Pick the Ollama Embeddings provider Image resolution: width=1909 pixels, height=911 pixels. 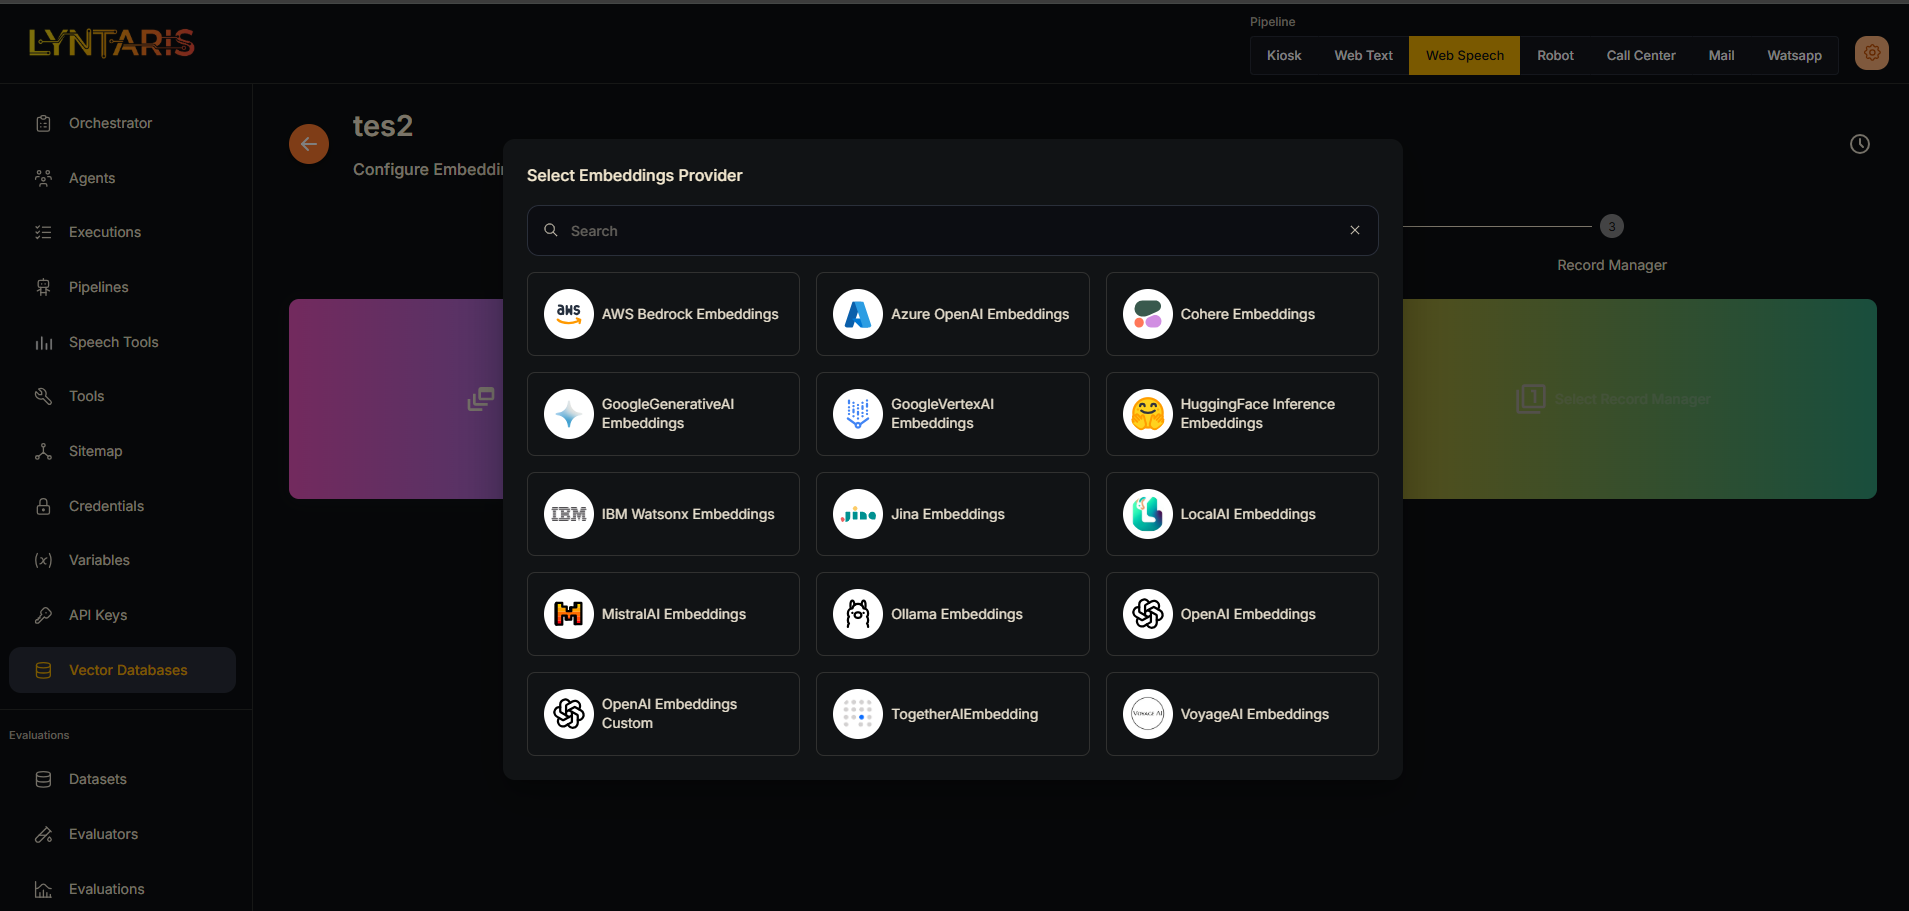(952, 614)
